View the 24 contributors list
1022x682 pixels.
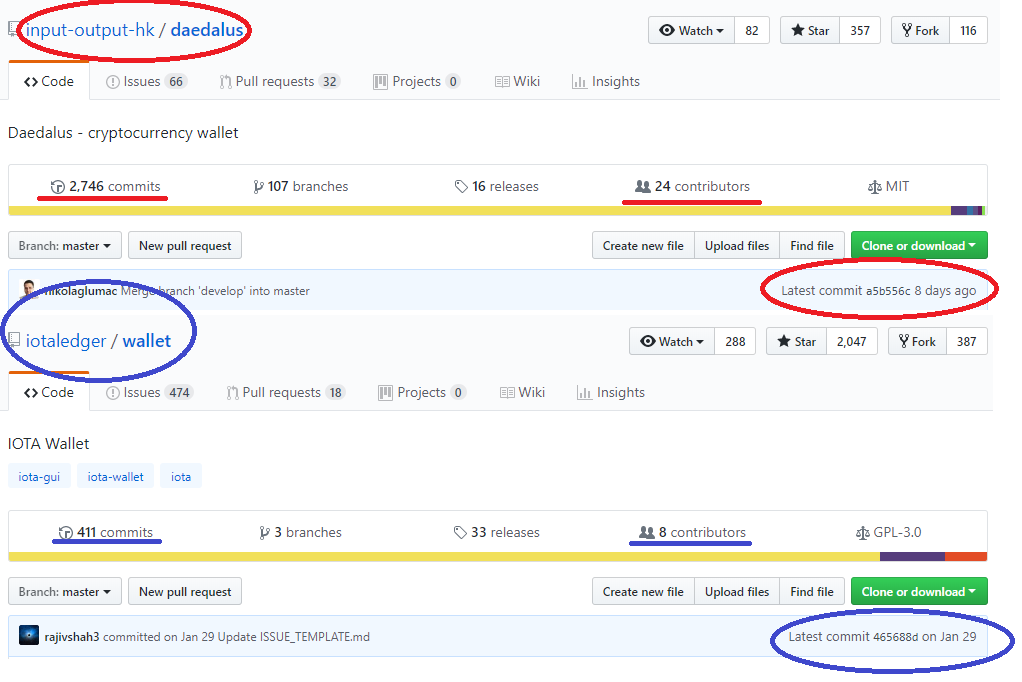point(692,187)
